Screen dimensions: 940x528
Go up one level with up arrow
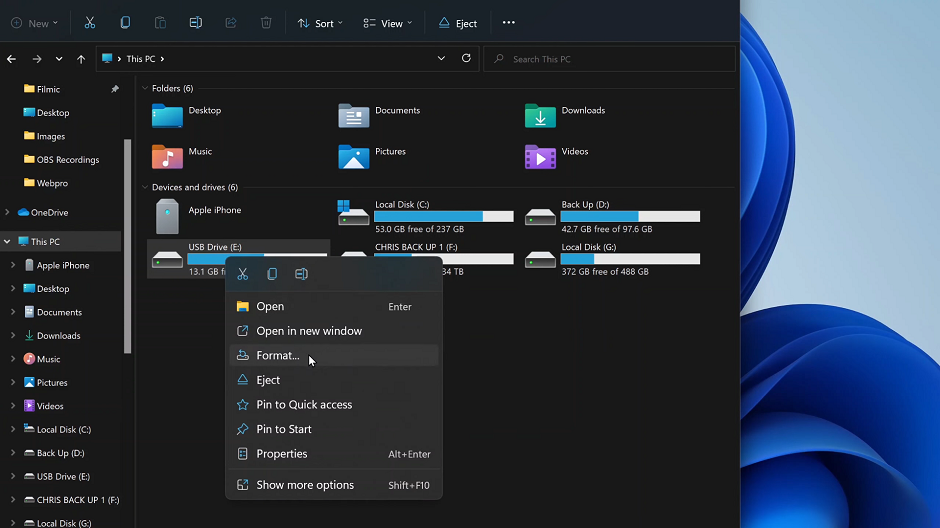[x=81, y=59]
